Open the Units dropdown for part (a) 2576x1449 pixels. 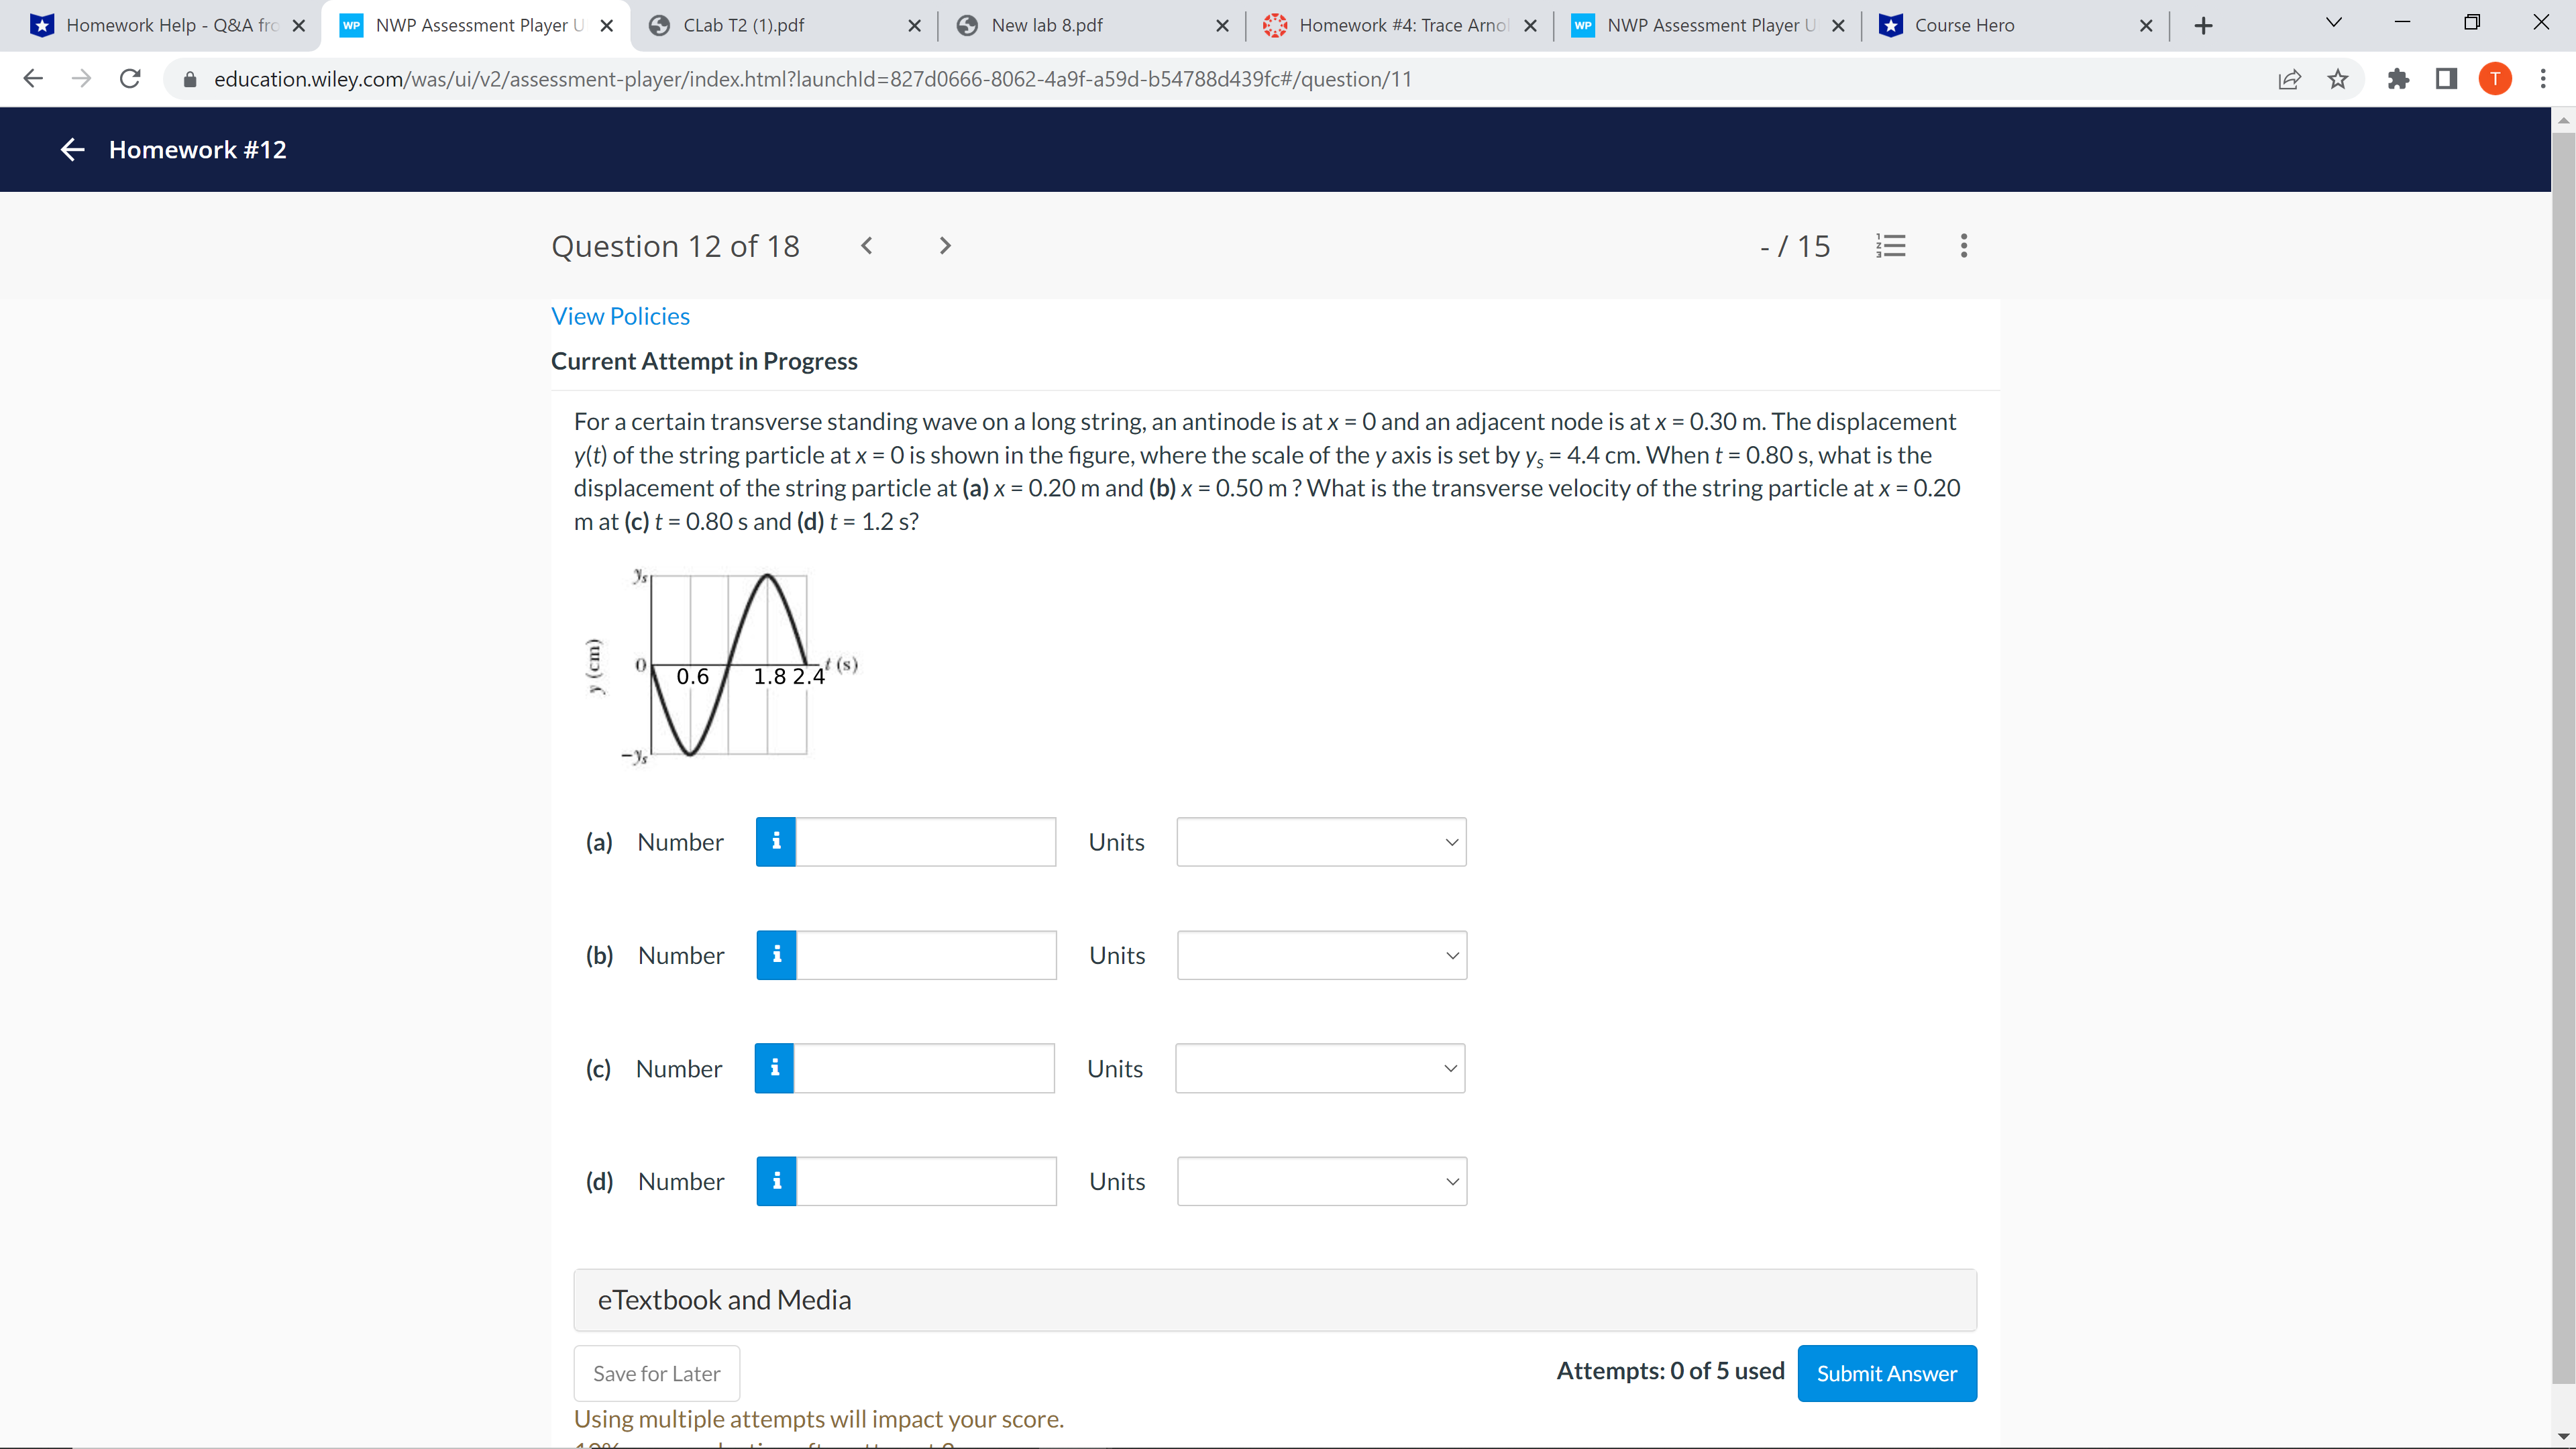[1321, 841]
